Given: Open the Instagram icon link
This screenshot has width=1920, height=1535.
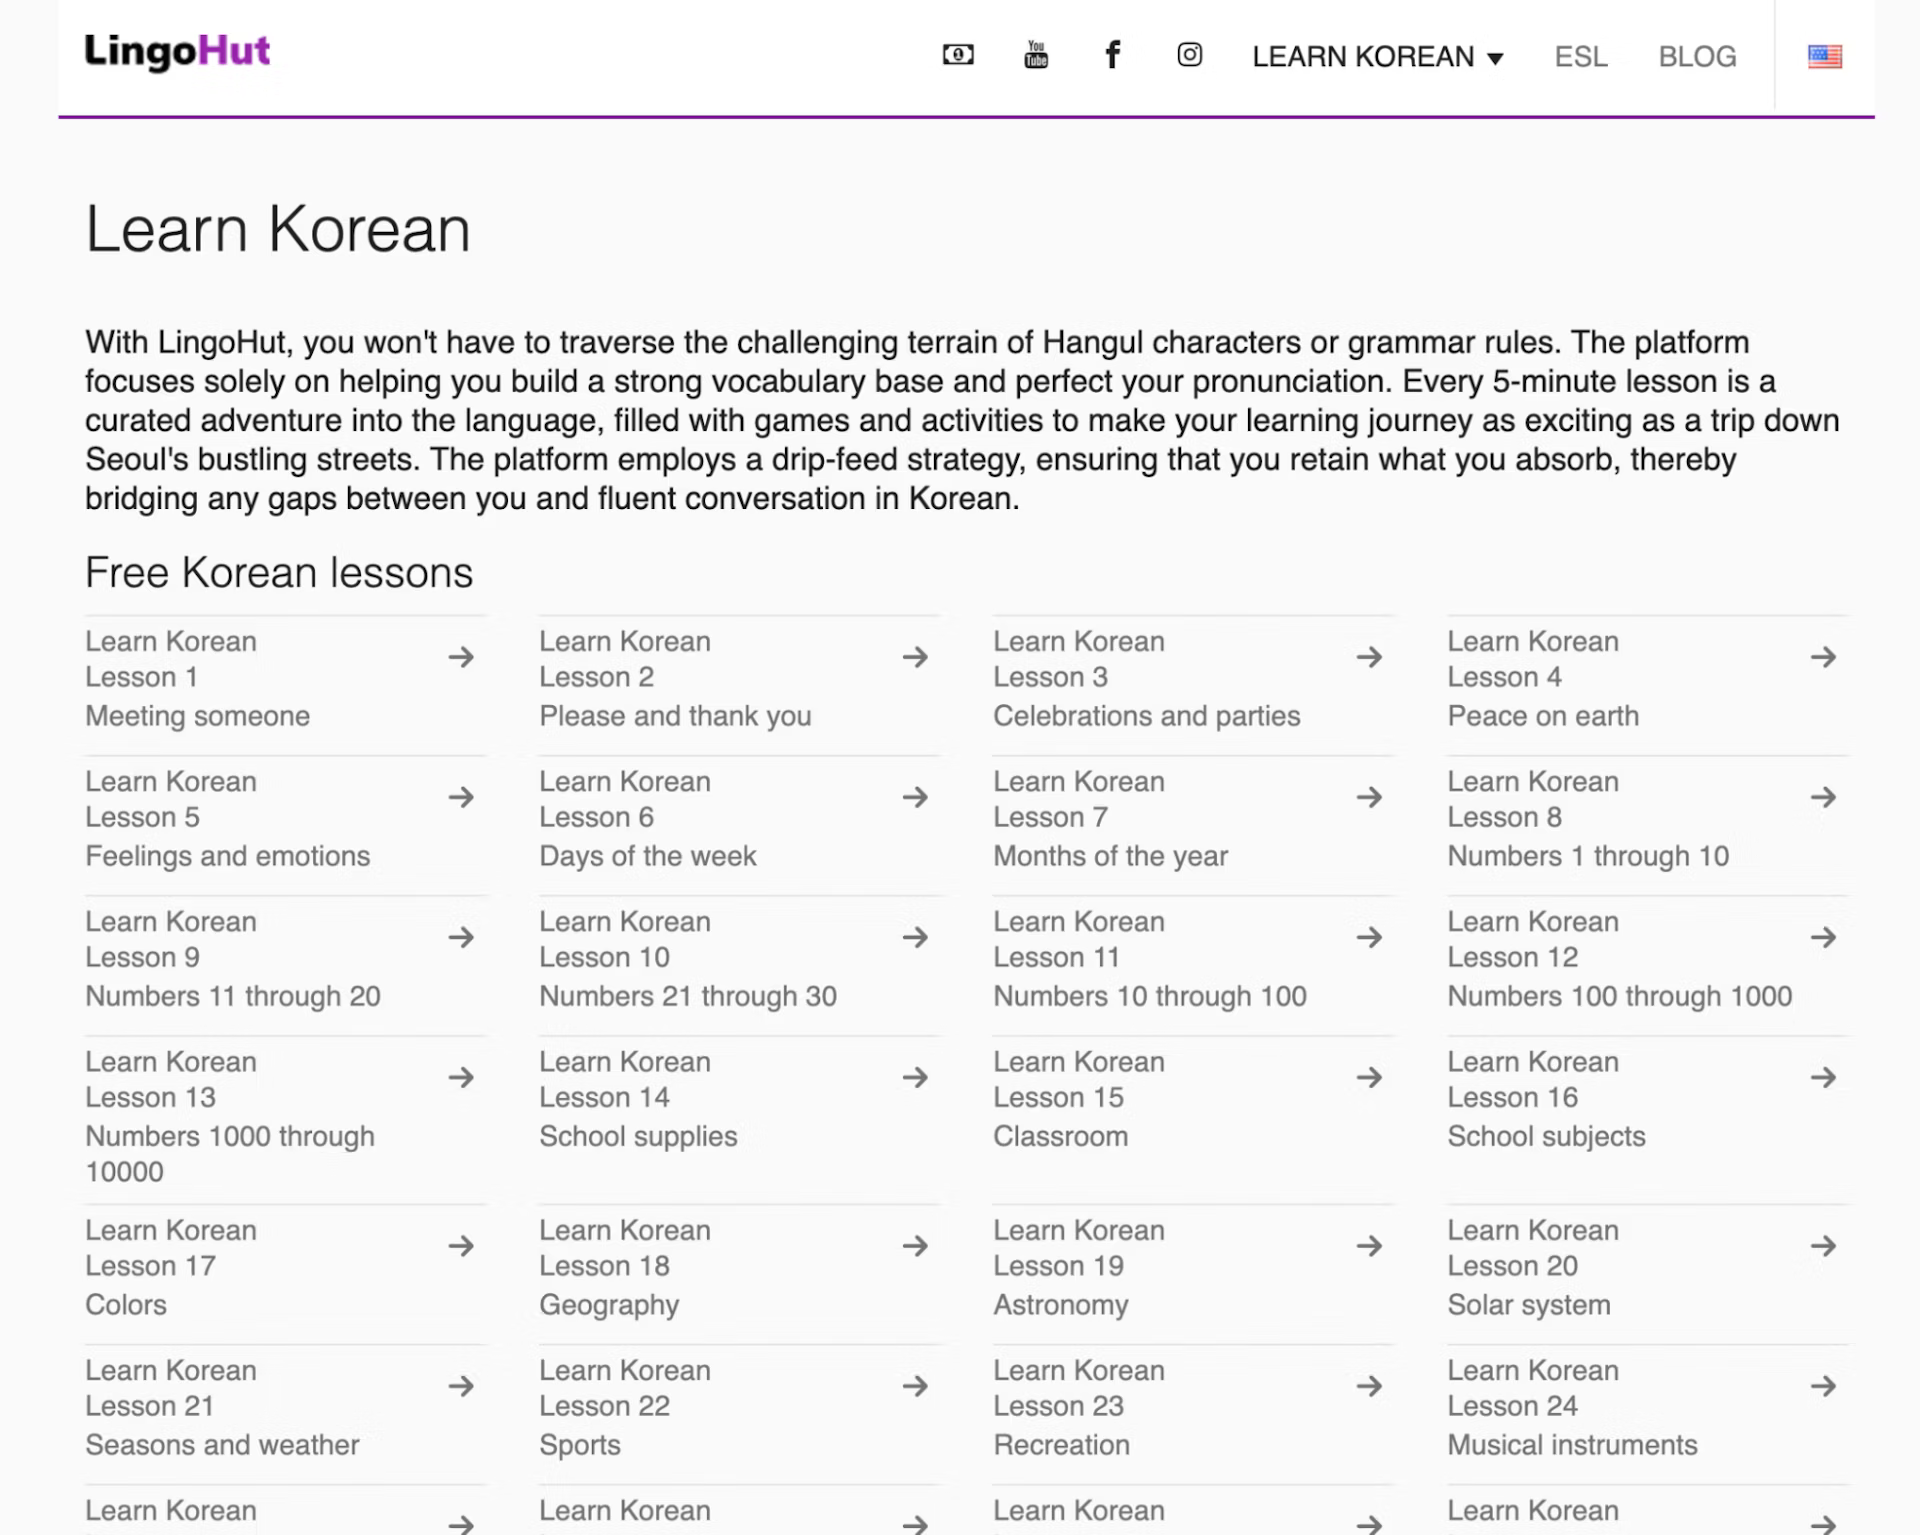Looking at the screenshot, I should 1189,55.
